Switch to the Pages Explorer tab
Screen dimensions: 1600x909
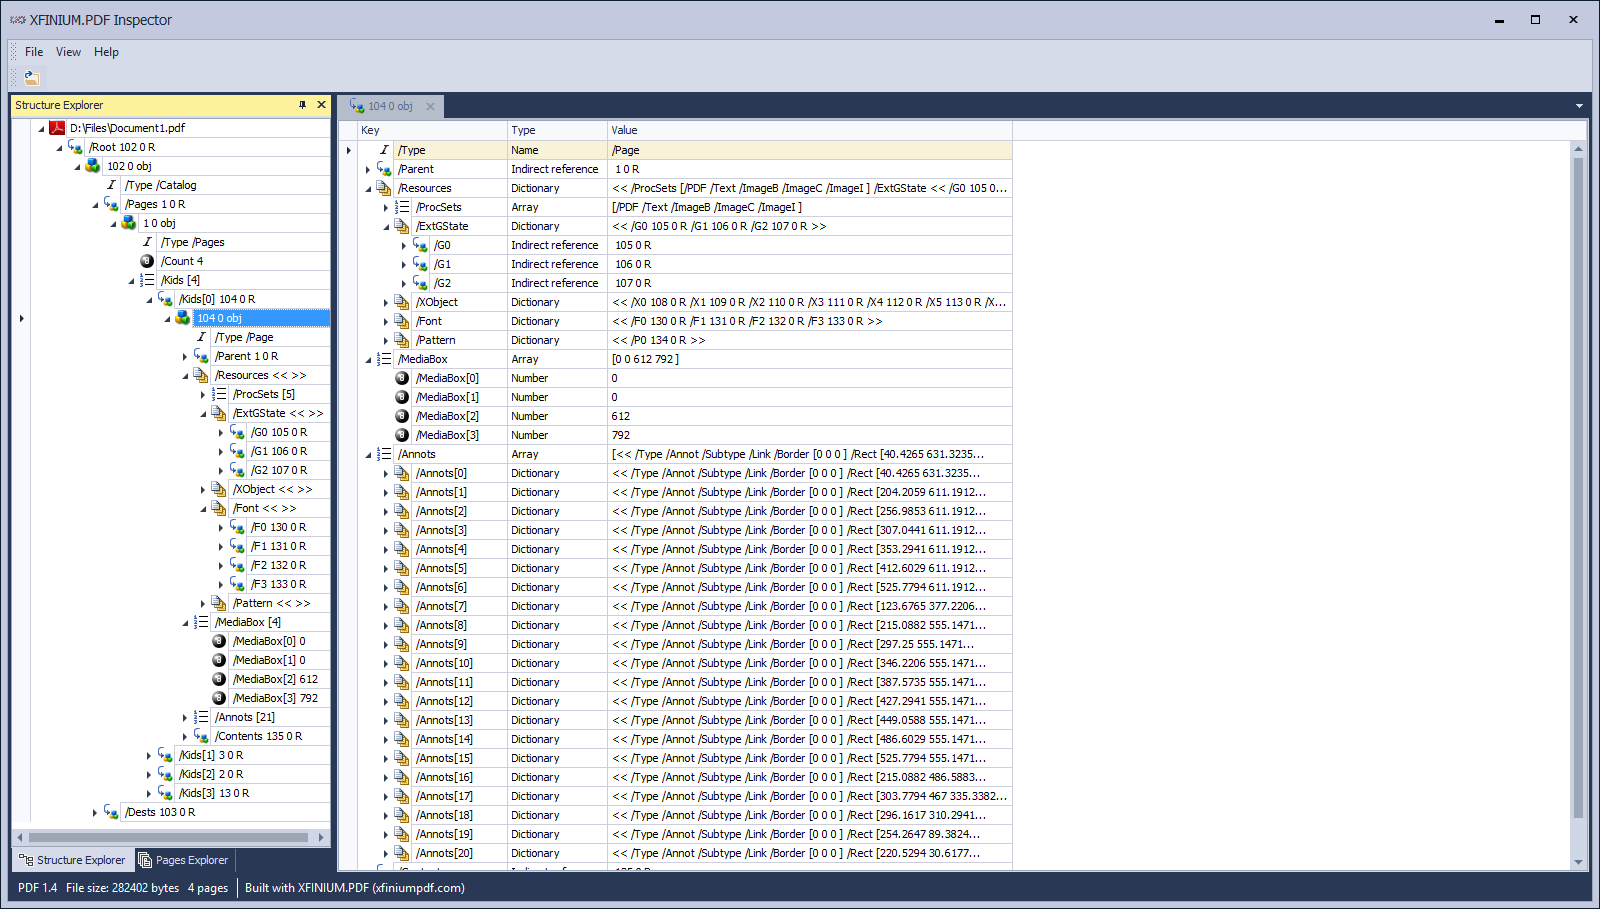(x=183, y=860)
